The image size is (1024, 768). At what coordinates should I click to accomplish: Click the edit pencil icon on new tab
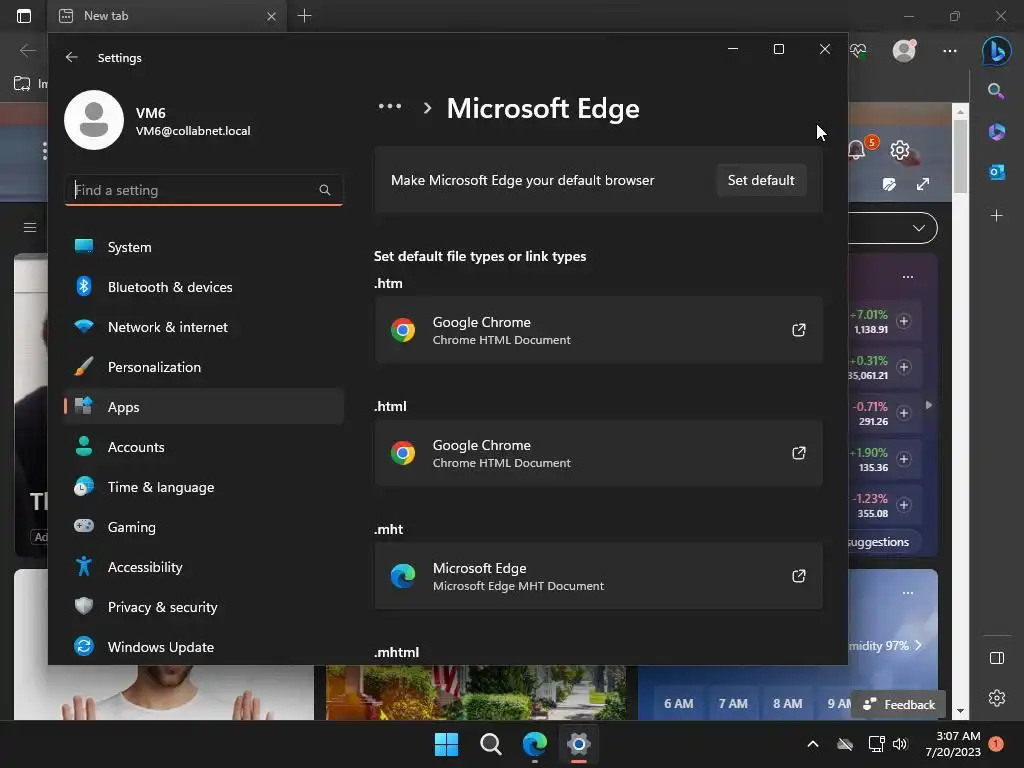(889, 184)
